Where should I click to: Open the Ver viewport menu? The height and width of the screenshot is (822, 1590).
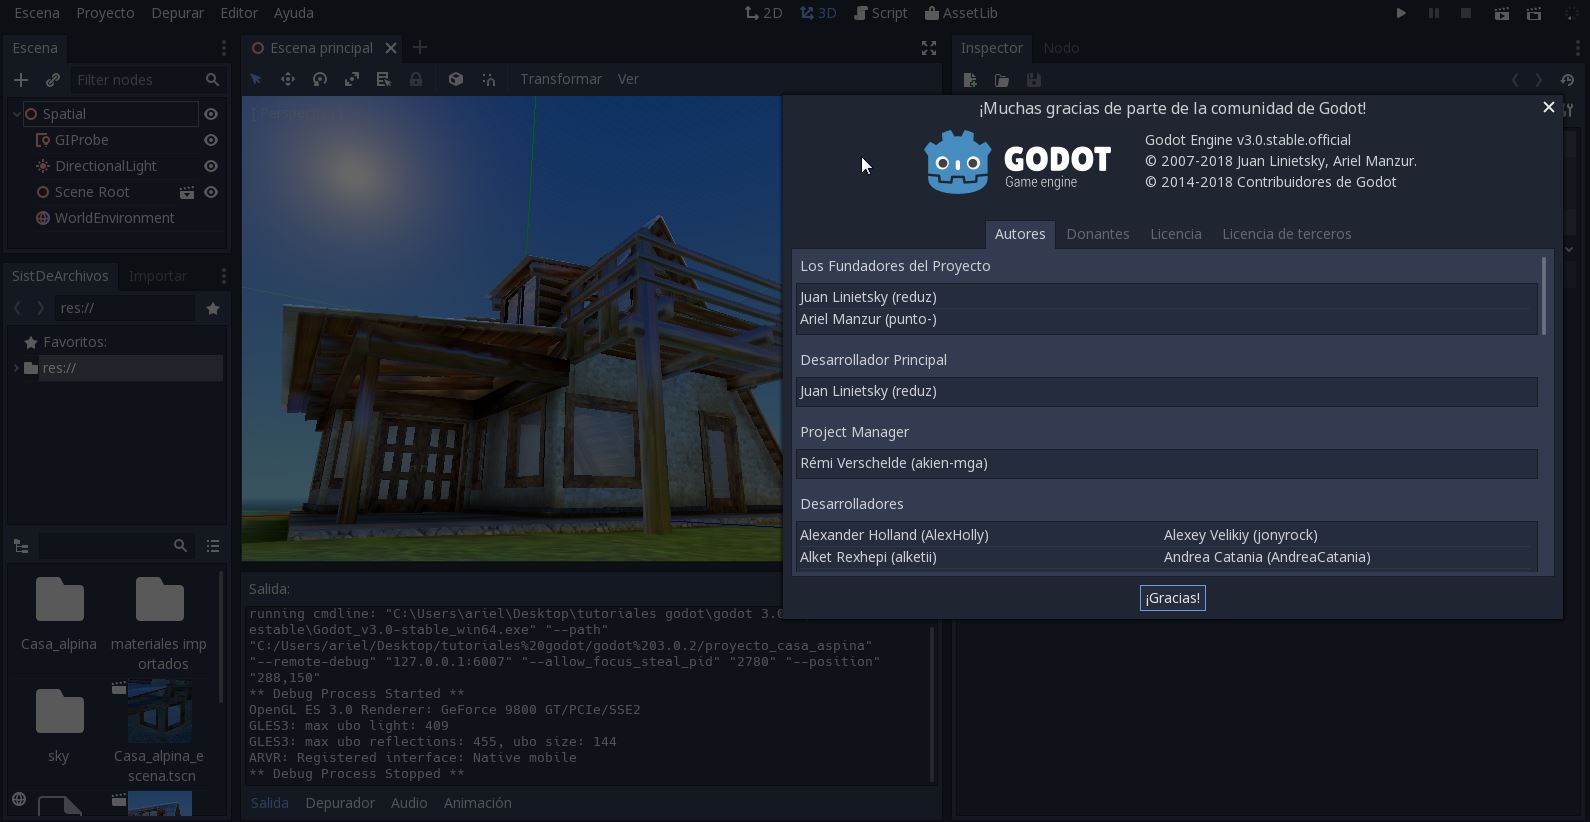tap(628, 79)
